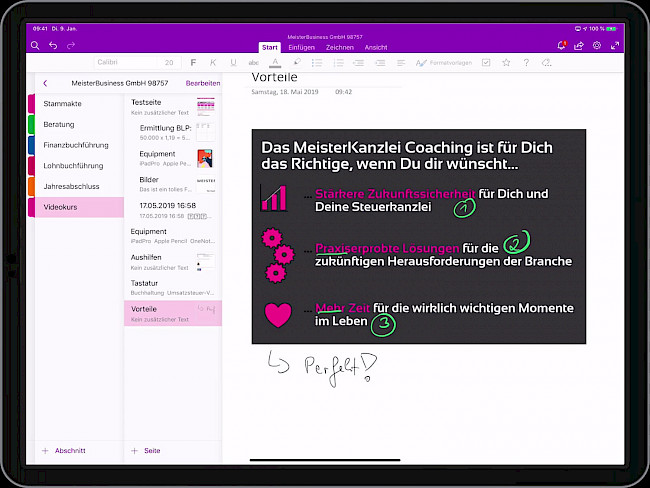Click the Testseite page thumbnail

pyautogui.click(x=206, y=107)
